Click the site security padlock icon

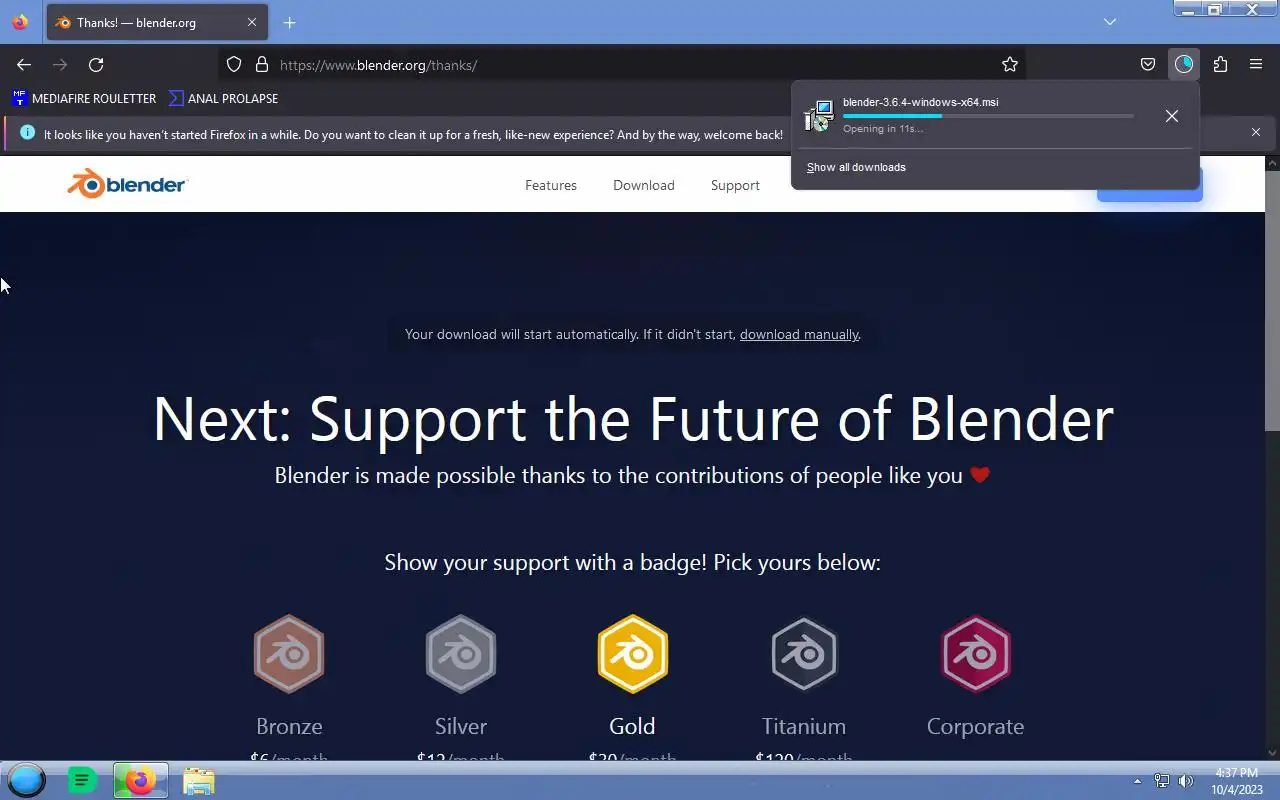click(x=262, y=64)
